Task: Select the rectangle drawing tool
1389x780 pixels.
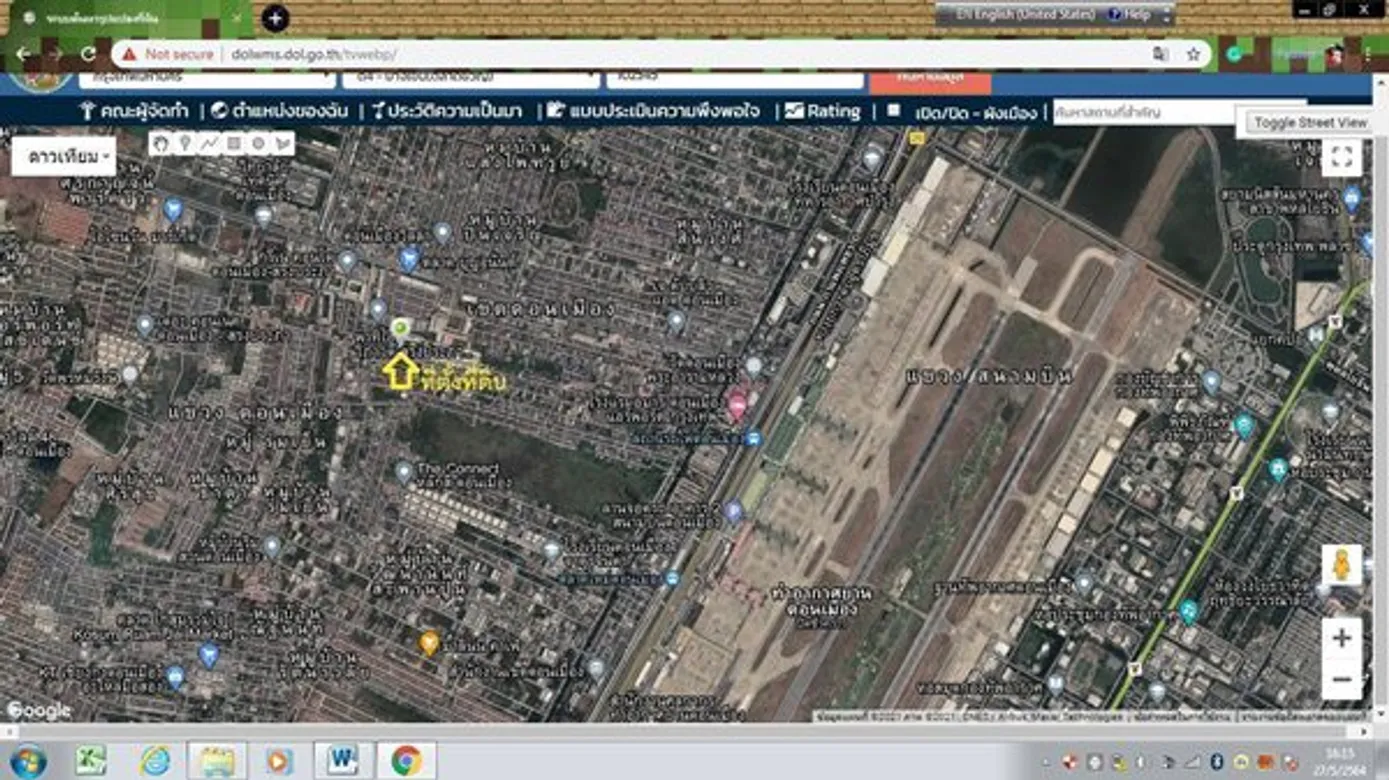Action: point(233,143)
